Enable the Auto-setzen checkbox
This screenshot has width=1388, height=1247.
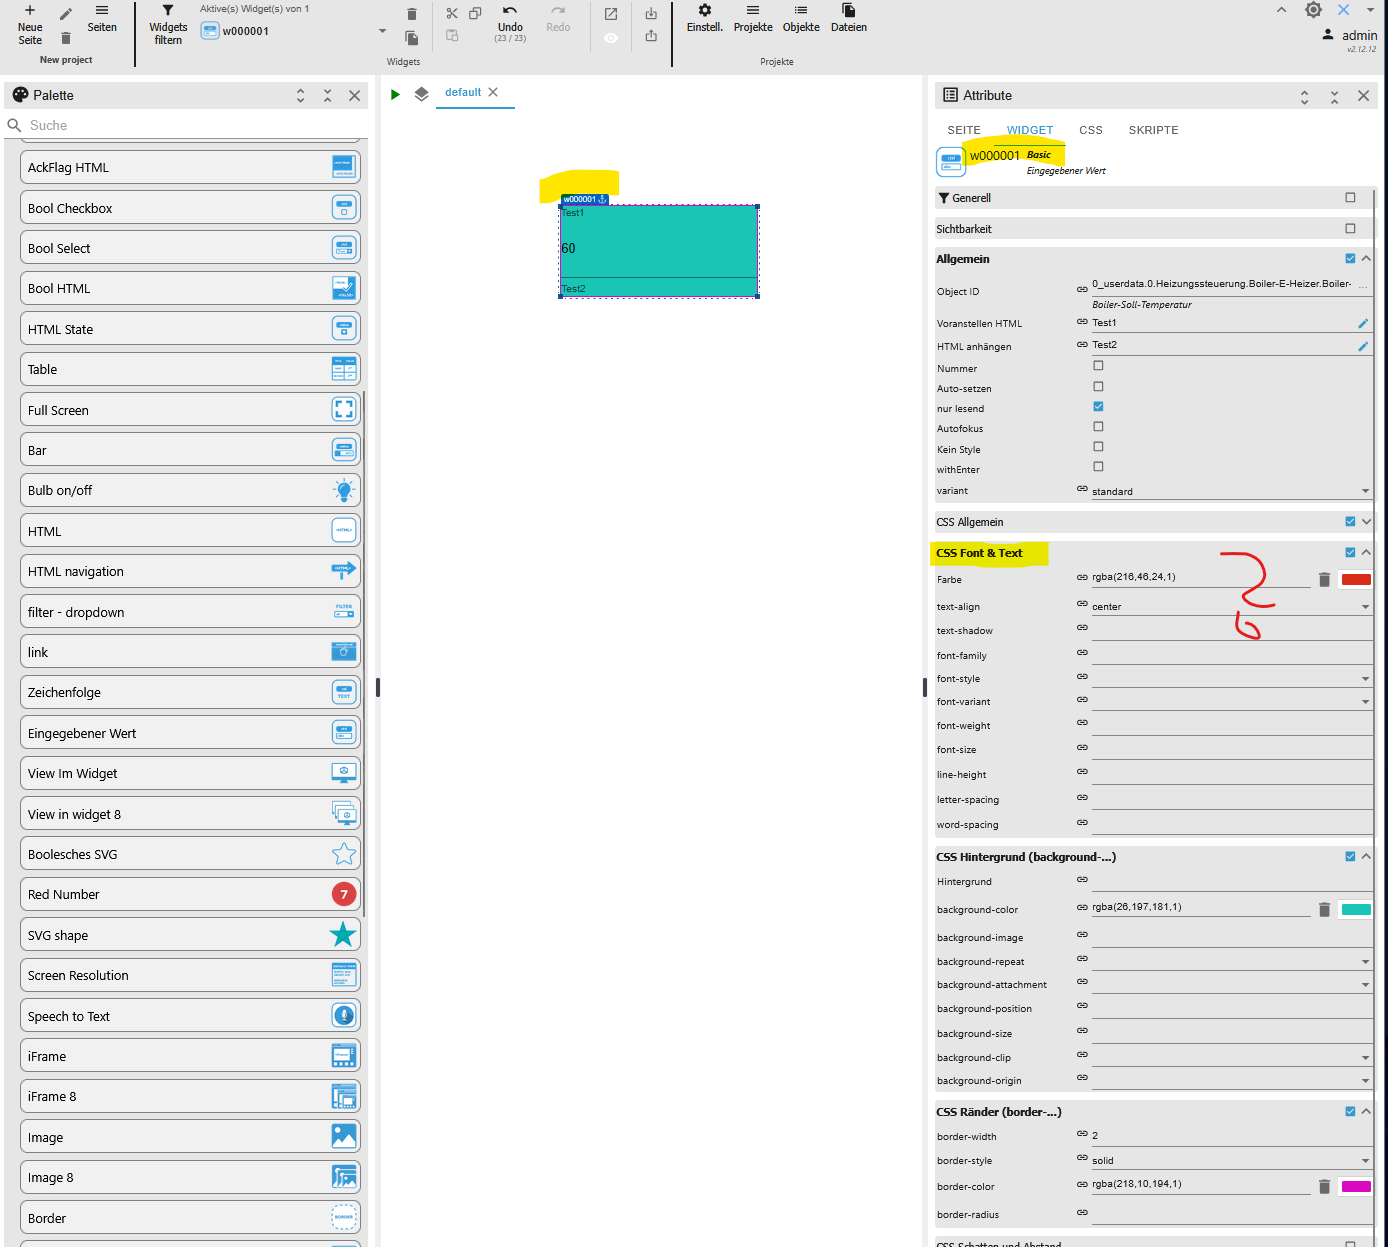point(1098,386)
